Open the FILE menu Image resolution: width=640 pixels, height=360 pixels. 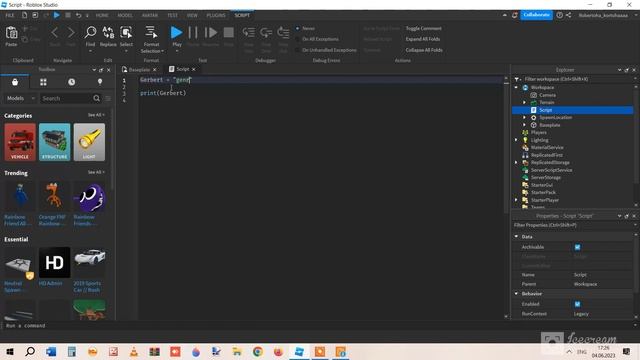pos(10,15)
